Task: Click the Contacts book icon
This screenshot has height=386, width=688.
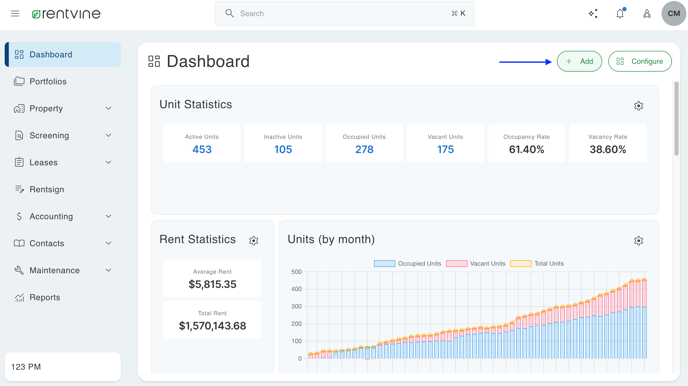Action: (19, 243)
